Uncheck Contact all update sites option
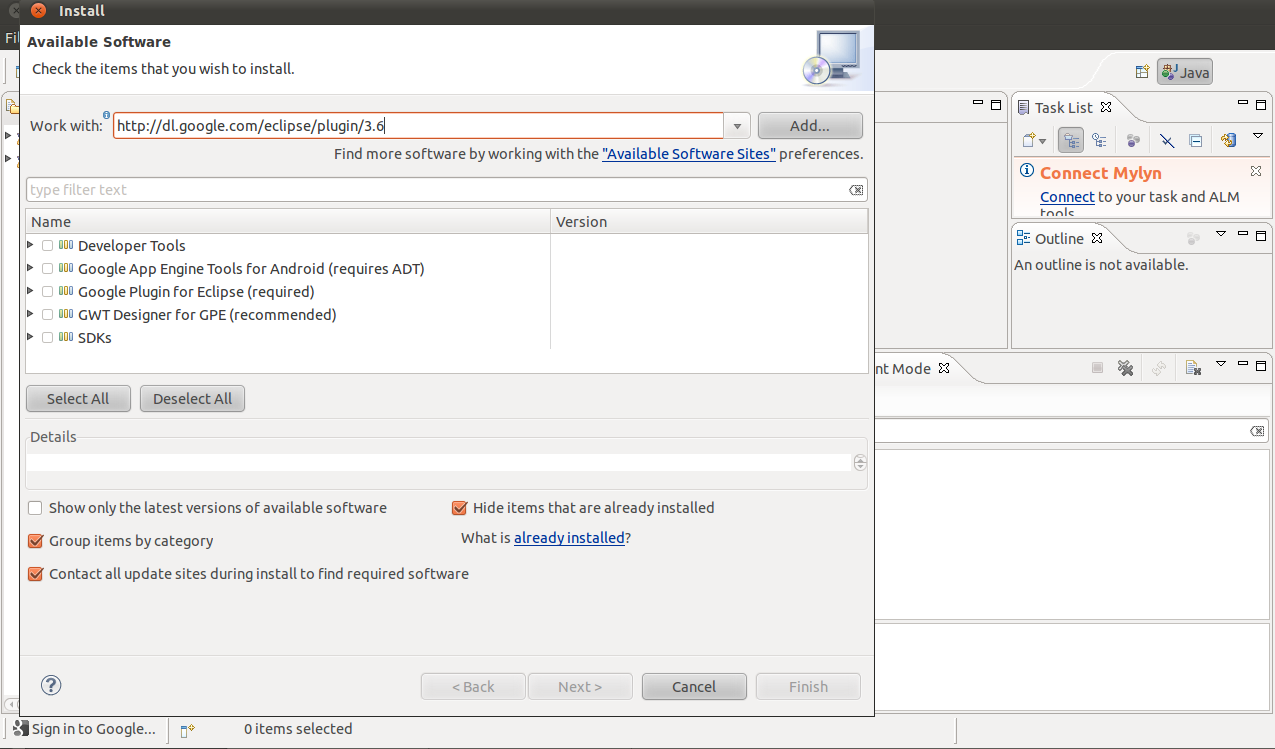This screenshot has height=749, width=1275. [36, 574]
